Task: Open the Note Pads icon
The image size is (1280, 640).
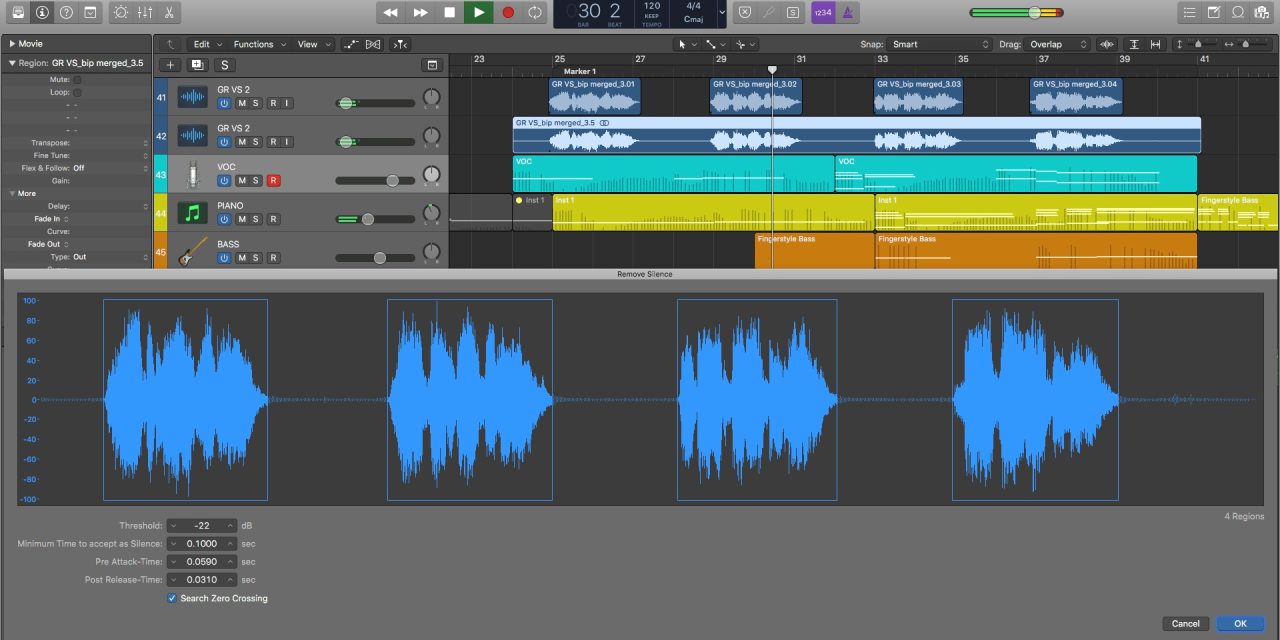Action: (1214, 12)
